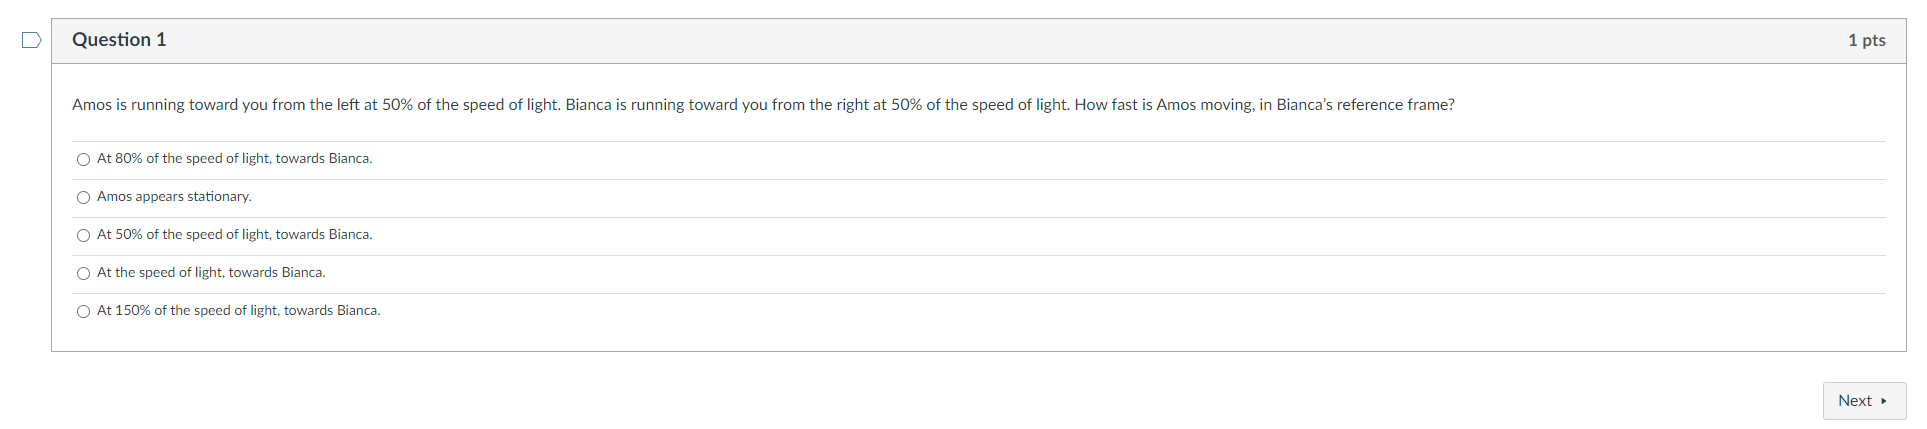The width and height of the screenshot is (1927, 429).
Task: Click sentence starting 'Bianca is running toward you'
Action: point(817,105)
